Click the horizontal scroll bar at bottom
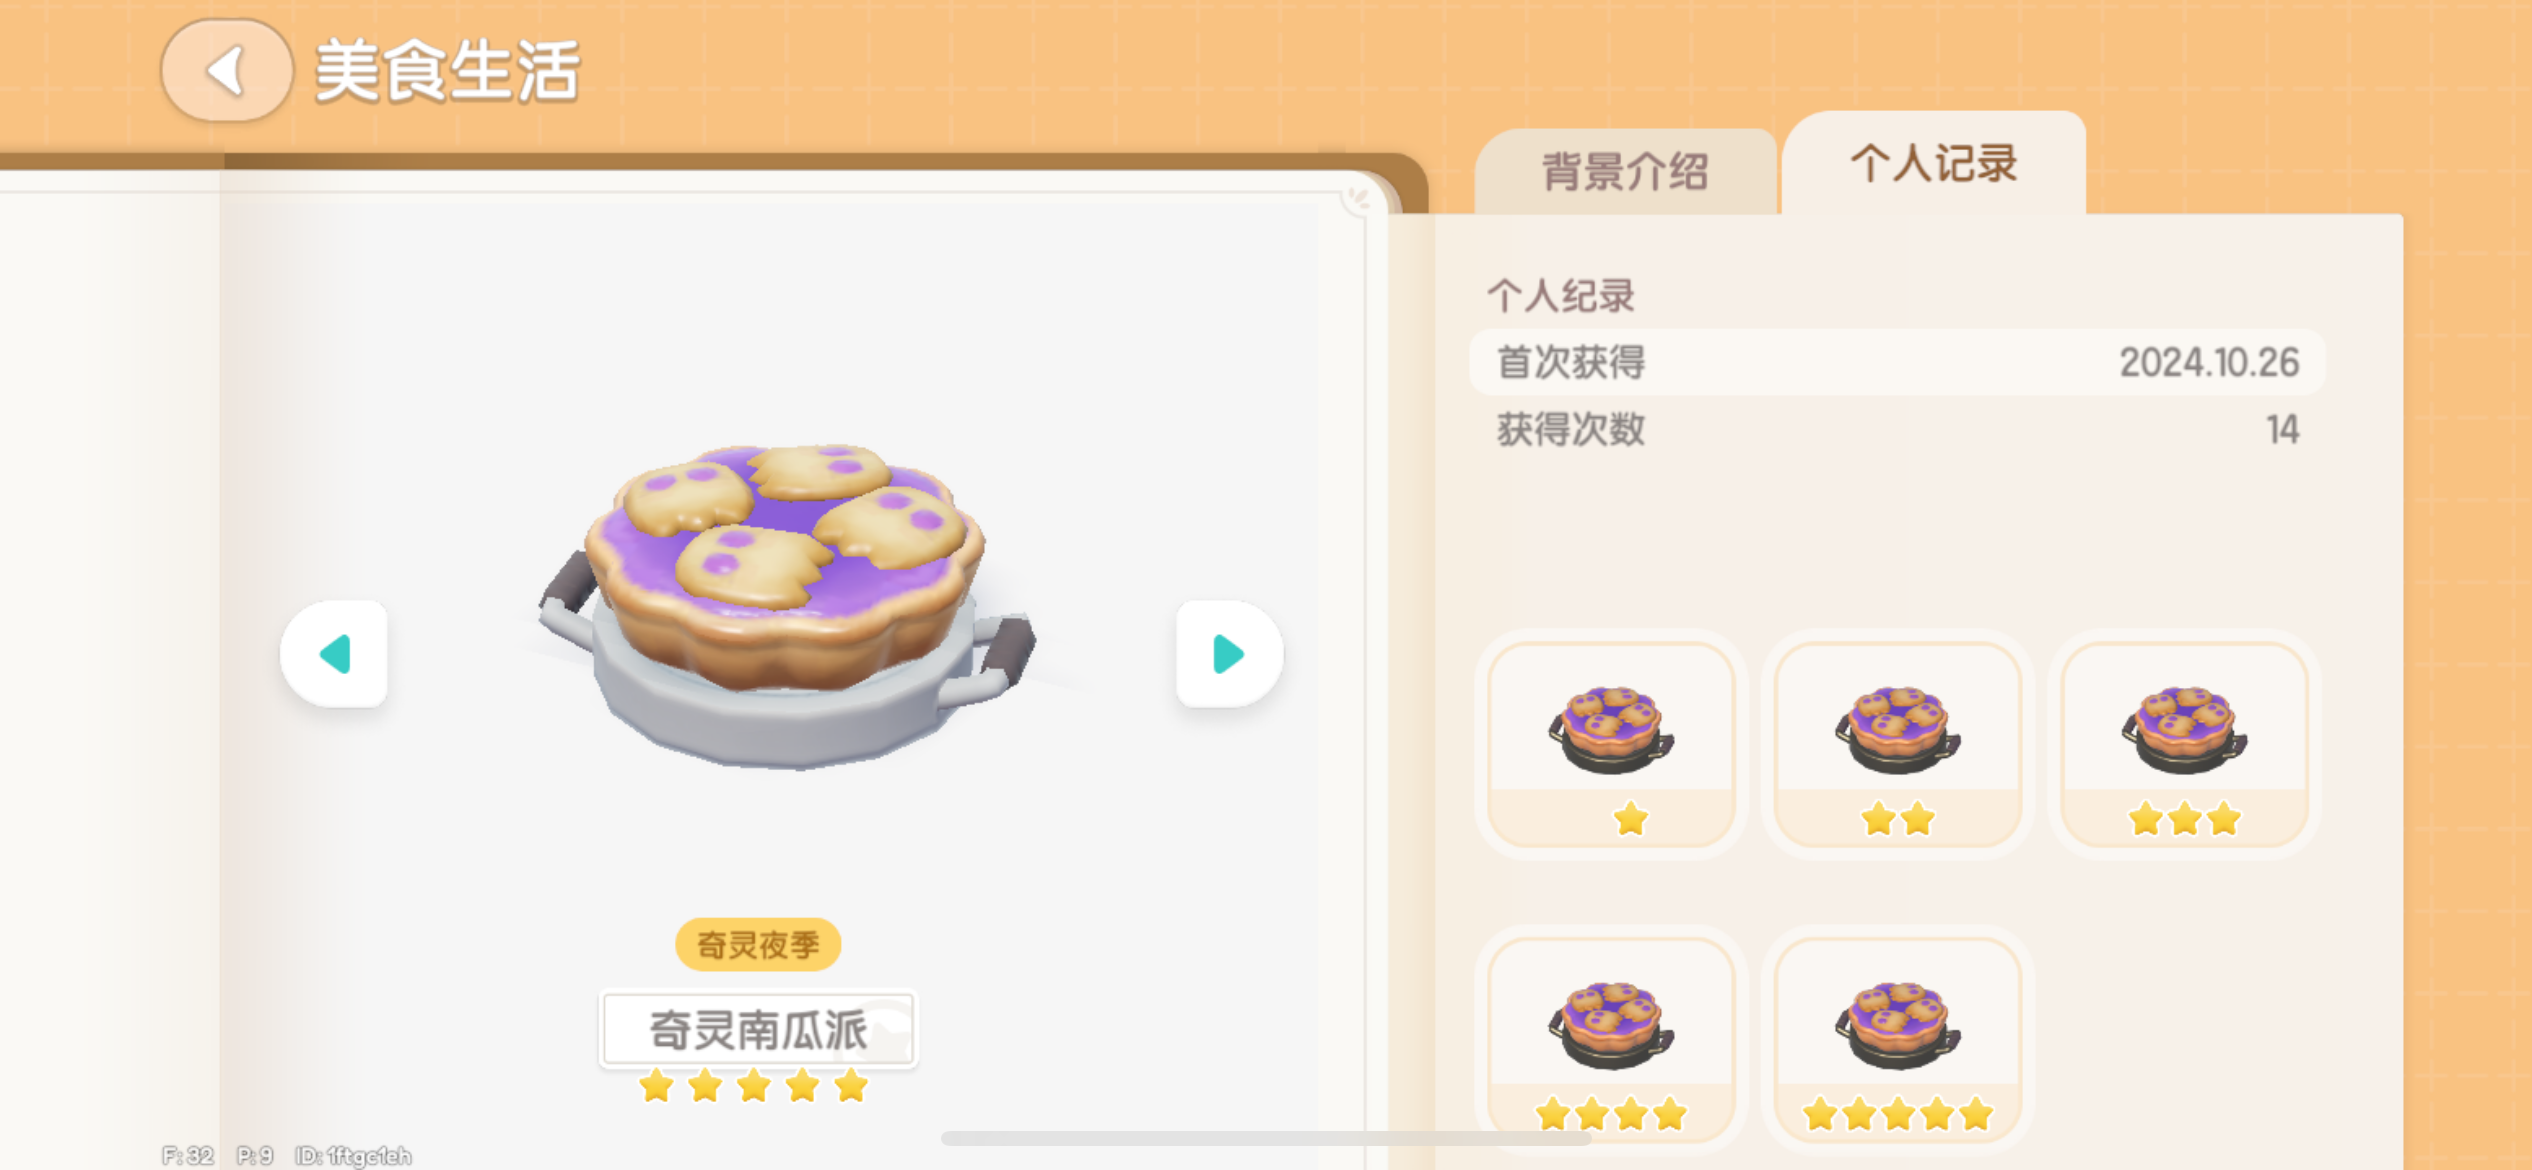This screenshot has height=1170, width=2532. [1266, 1138]
